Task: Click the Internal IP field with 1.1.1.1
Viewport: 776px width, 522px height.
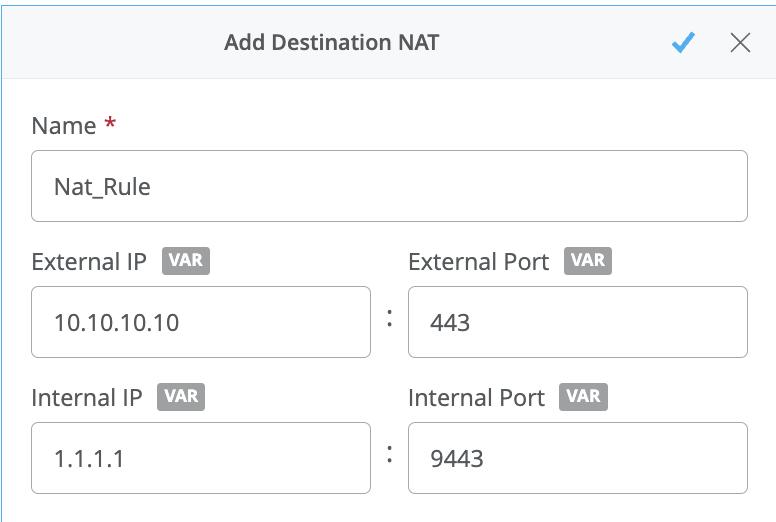Action: coord(201,458)
